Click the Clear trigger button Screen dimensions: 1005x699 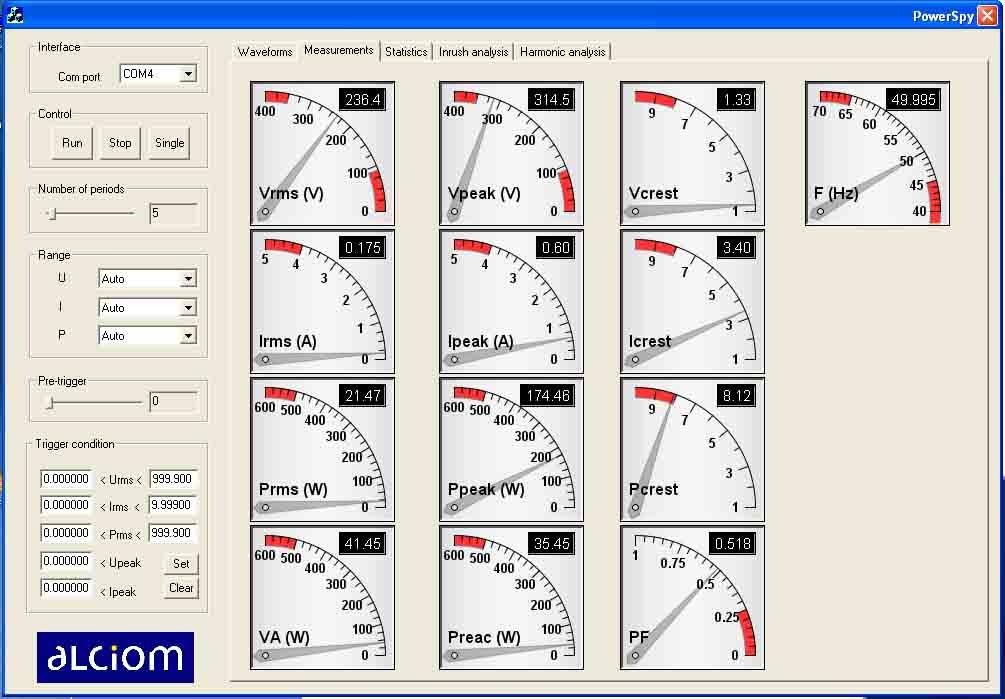tap(181, 588)
